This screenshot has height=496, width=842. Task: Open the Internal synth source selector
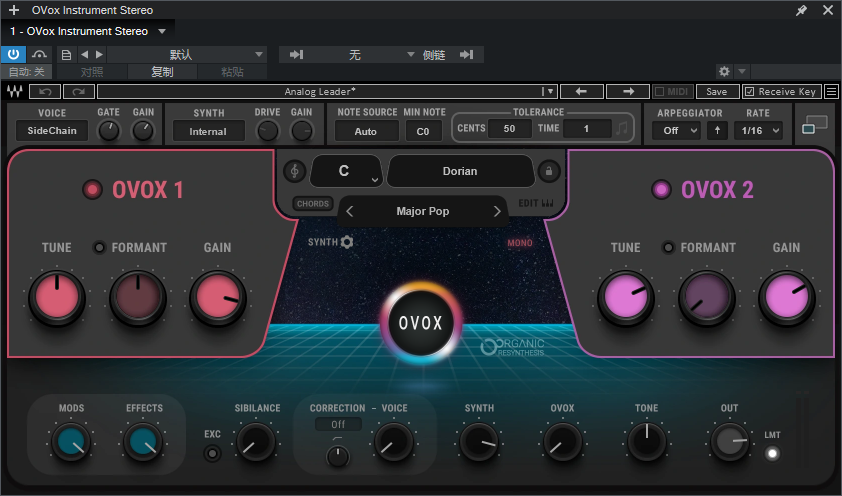pos(208,131)
